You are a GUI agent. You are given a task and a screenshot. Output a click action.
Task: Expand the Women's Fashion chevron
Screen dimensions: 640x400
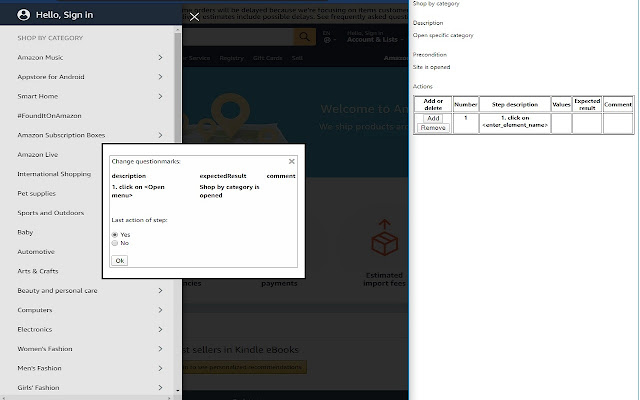160,349
